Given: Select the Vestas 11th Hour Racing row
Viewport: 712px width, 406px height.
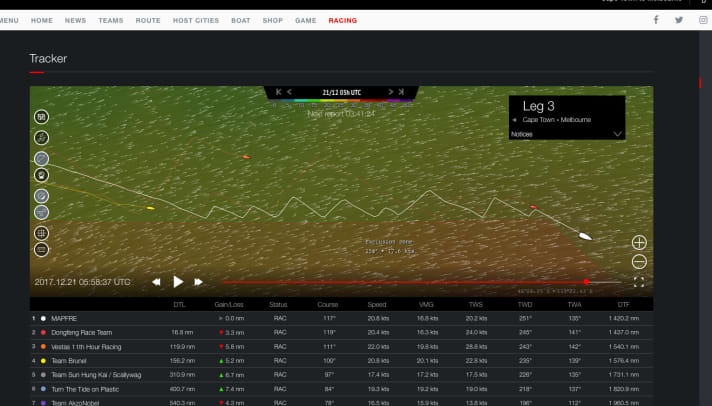Looking at the screenshot, I should [341, 347].
